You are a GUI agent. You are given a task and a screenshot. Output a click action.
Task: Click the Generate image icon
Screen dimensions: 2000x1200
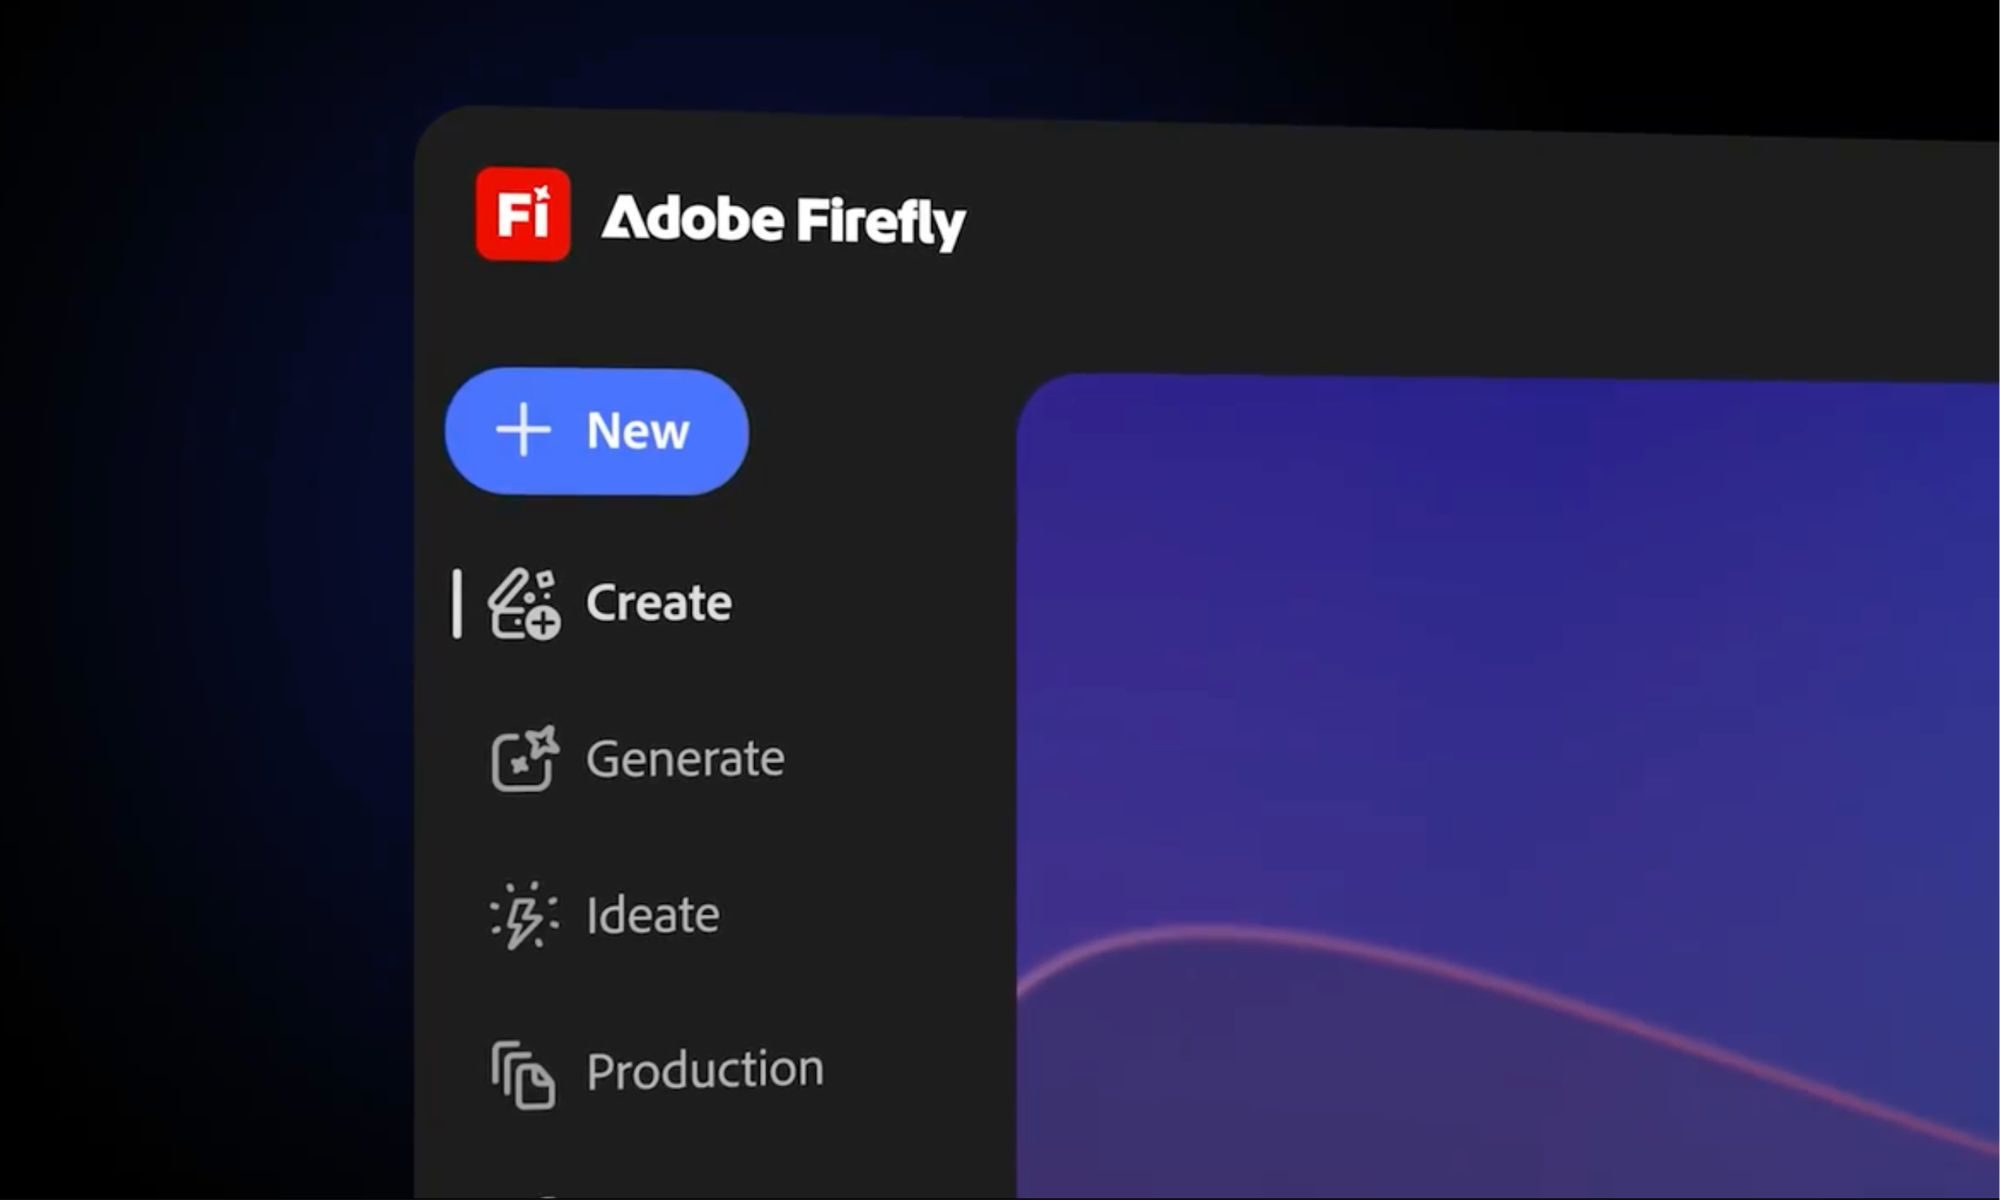click(527, 760)
